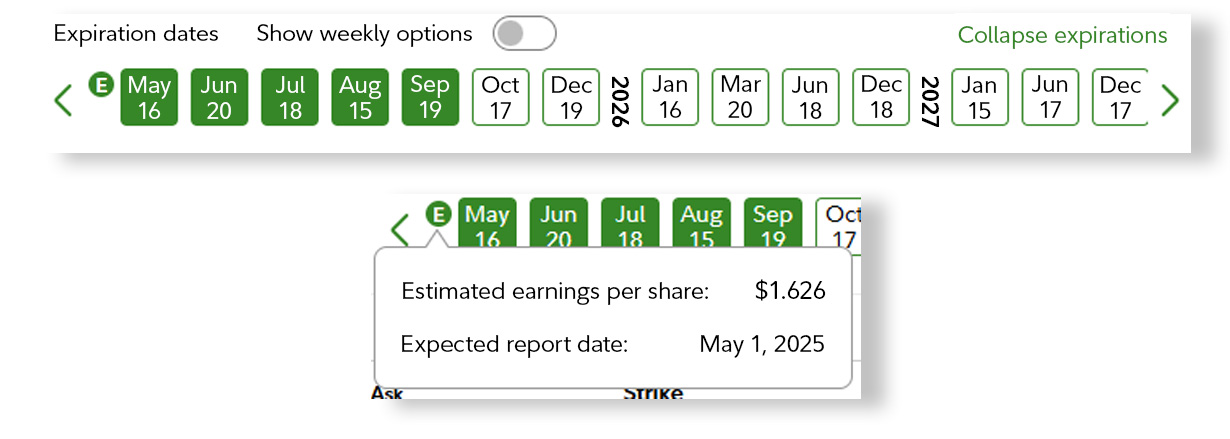Image resolution: width=1230 pixels, height=439 pixels.
Task: Click the earnings E icon in top row
Action: (x=100, y=85)
